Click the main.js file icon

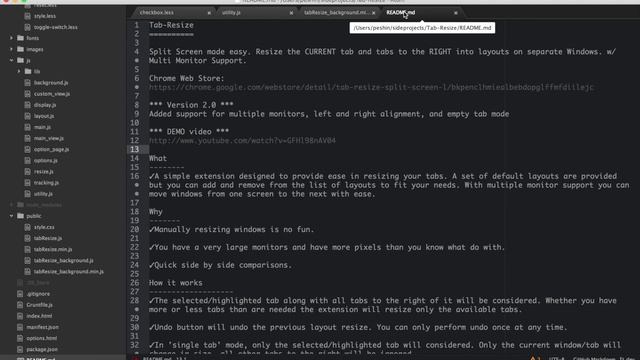pos(27,127)
